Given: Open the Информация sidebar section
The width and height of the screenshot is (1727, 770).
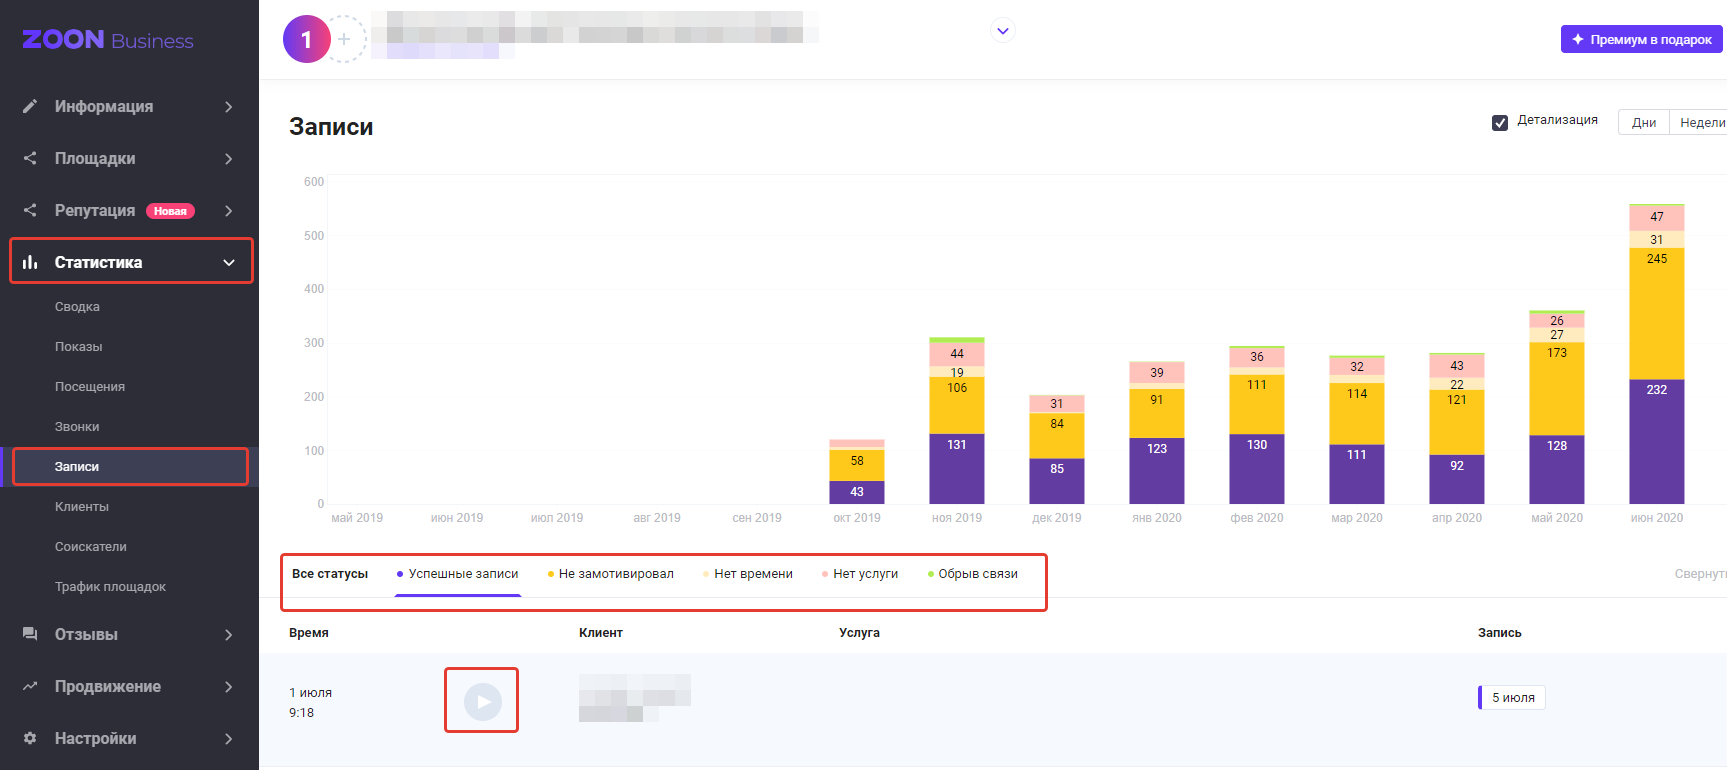Looking at the screenshot, I should [130, 106].
